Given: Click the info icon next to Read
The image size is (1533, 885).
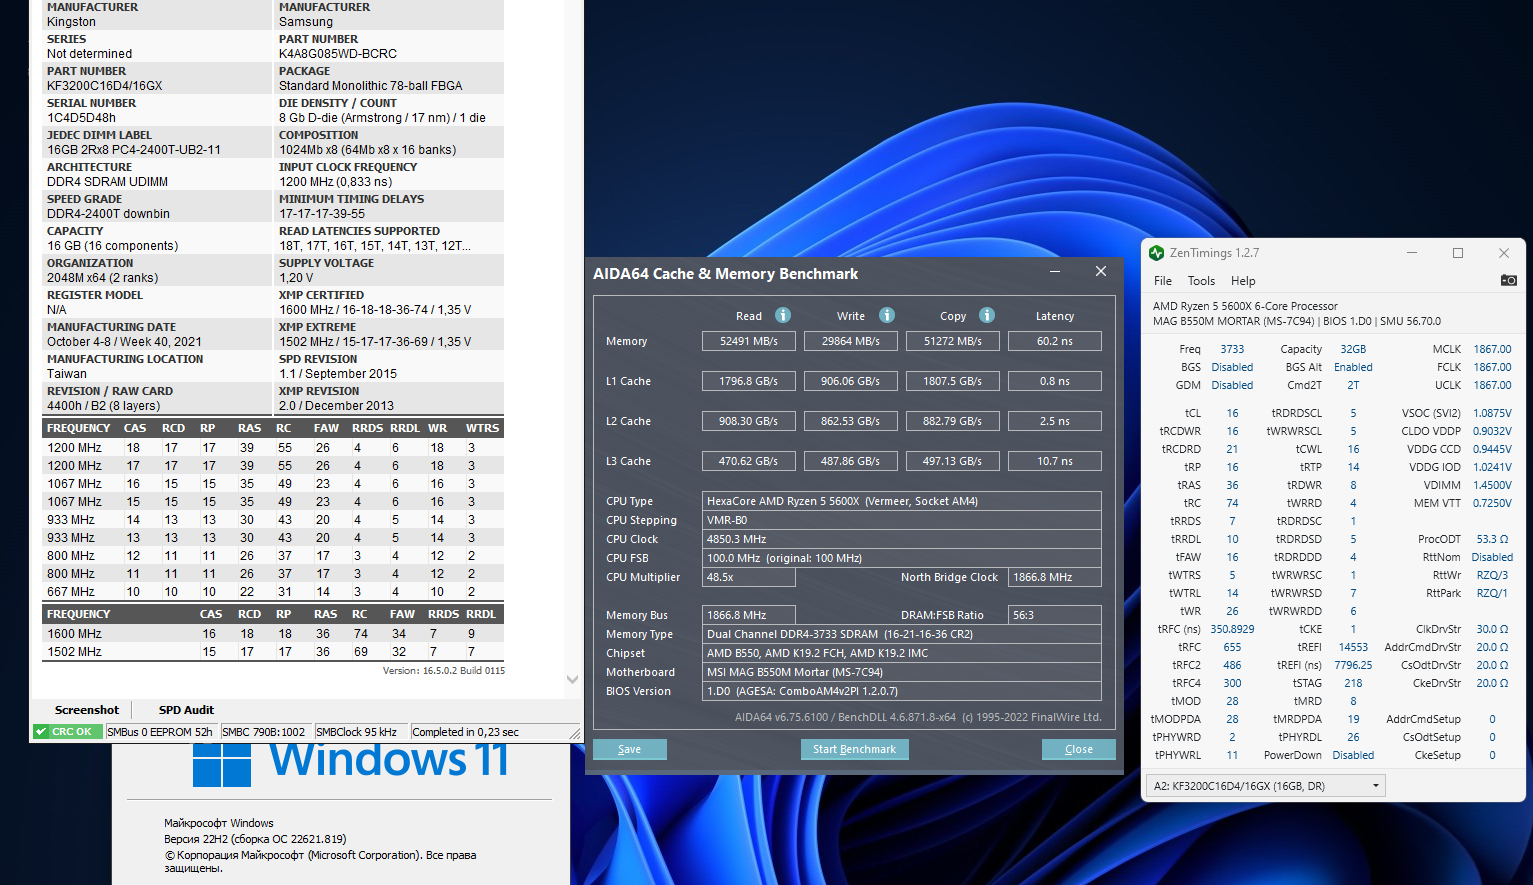Looking at the screenshot, I should 783,315.
